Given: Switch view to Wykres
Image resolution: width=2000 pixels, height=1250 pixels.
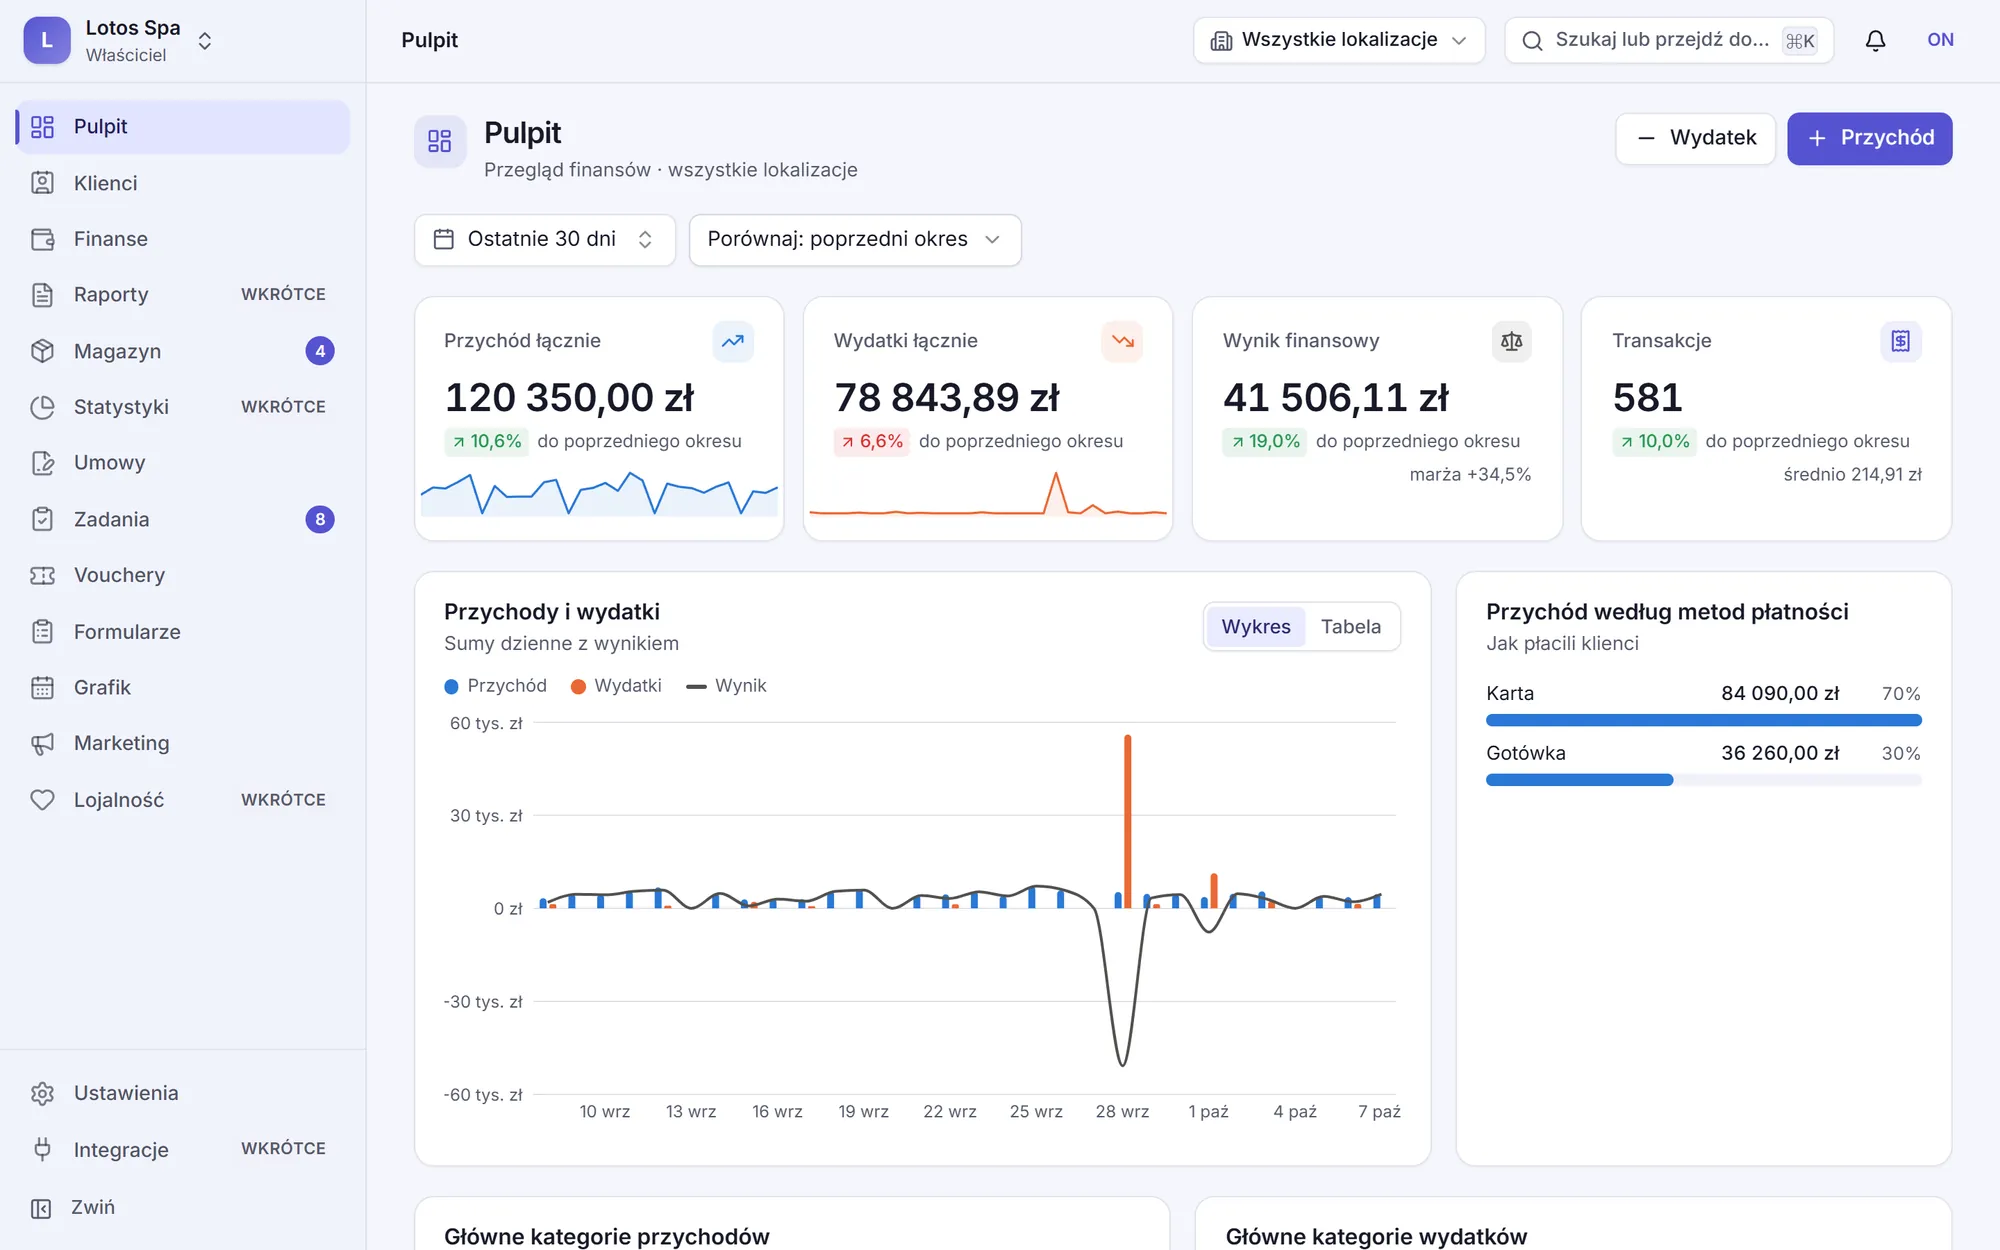Looking at the screenshot, I should point(1256,627).
